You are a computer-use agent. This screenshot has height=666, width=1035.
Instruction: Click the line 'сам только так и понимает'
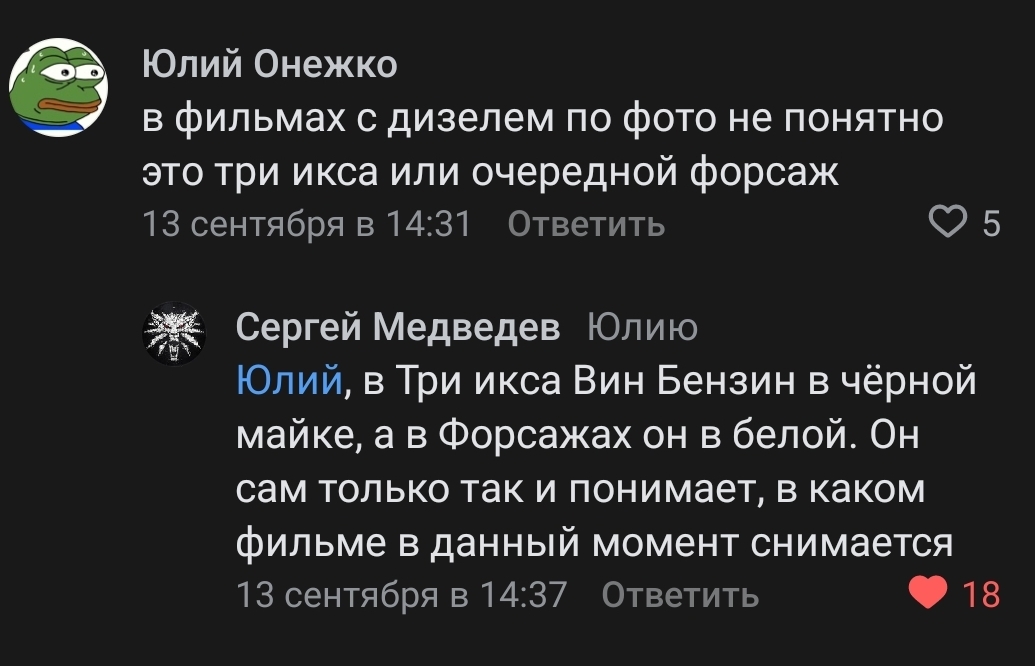click(490, 489)
